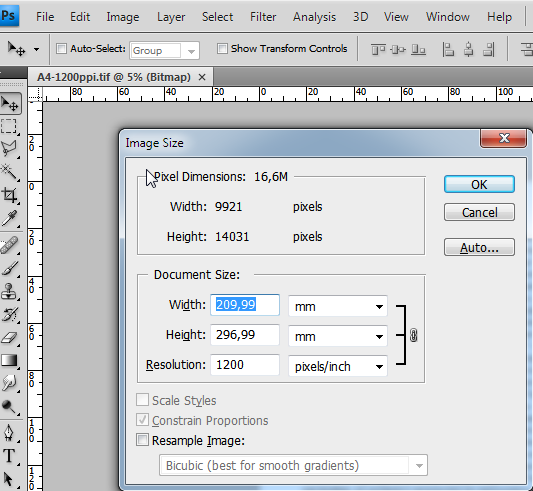Select the Crop tool
The height and width of the screenshot is (491, 533).
pos(9,195)
